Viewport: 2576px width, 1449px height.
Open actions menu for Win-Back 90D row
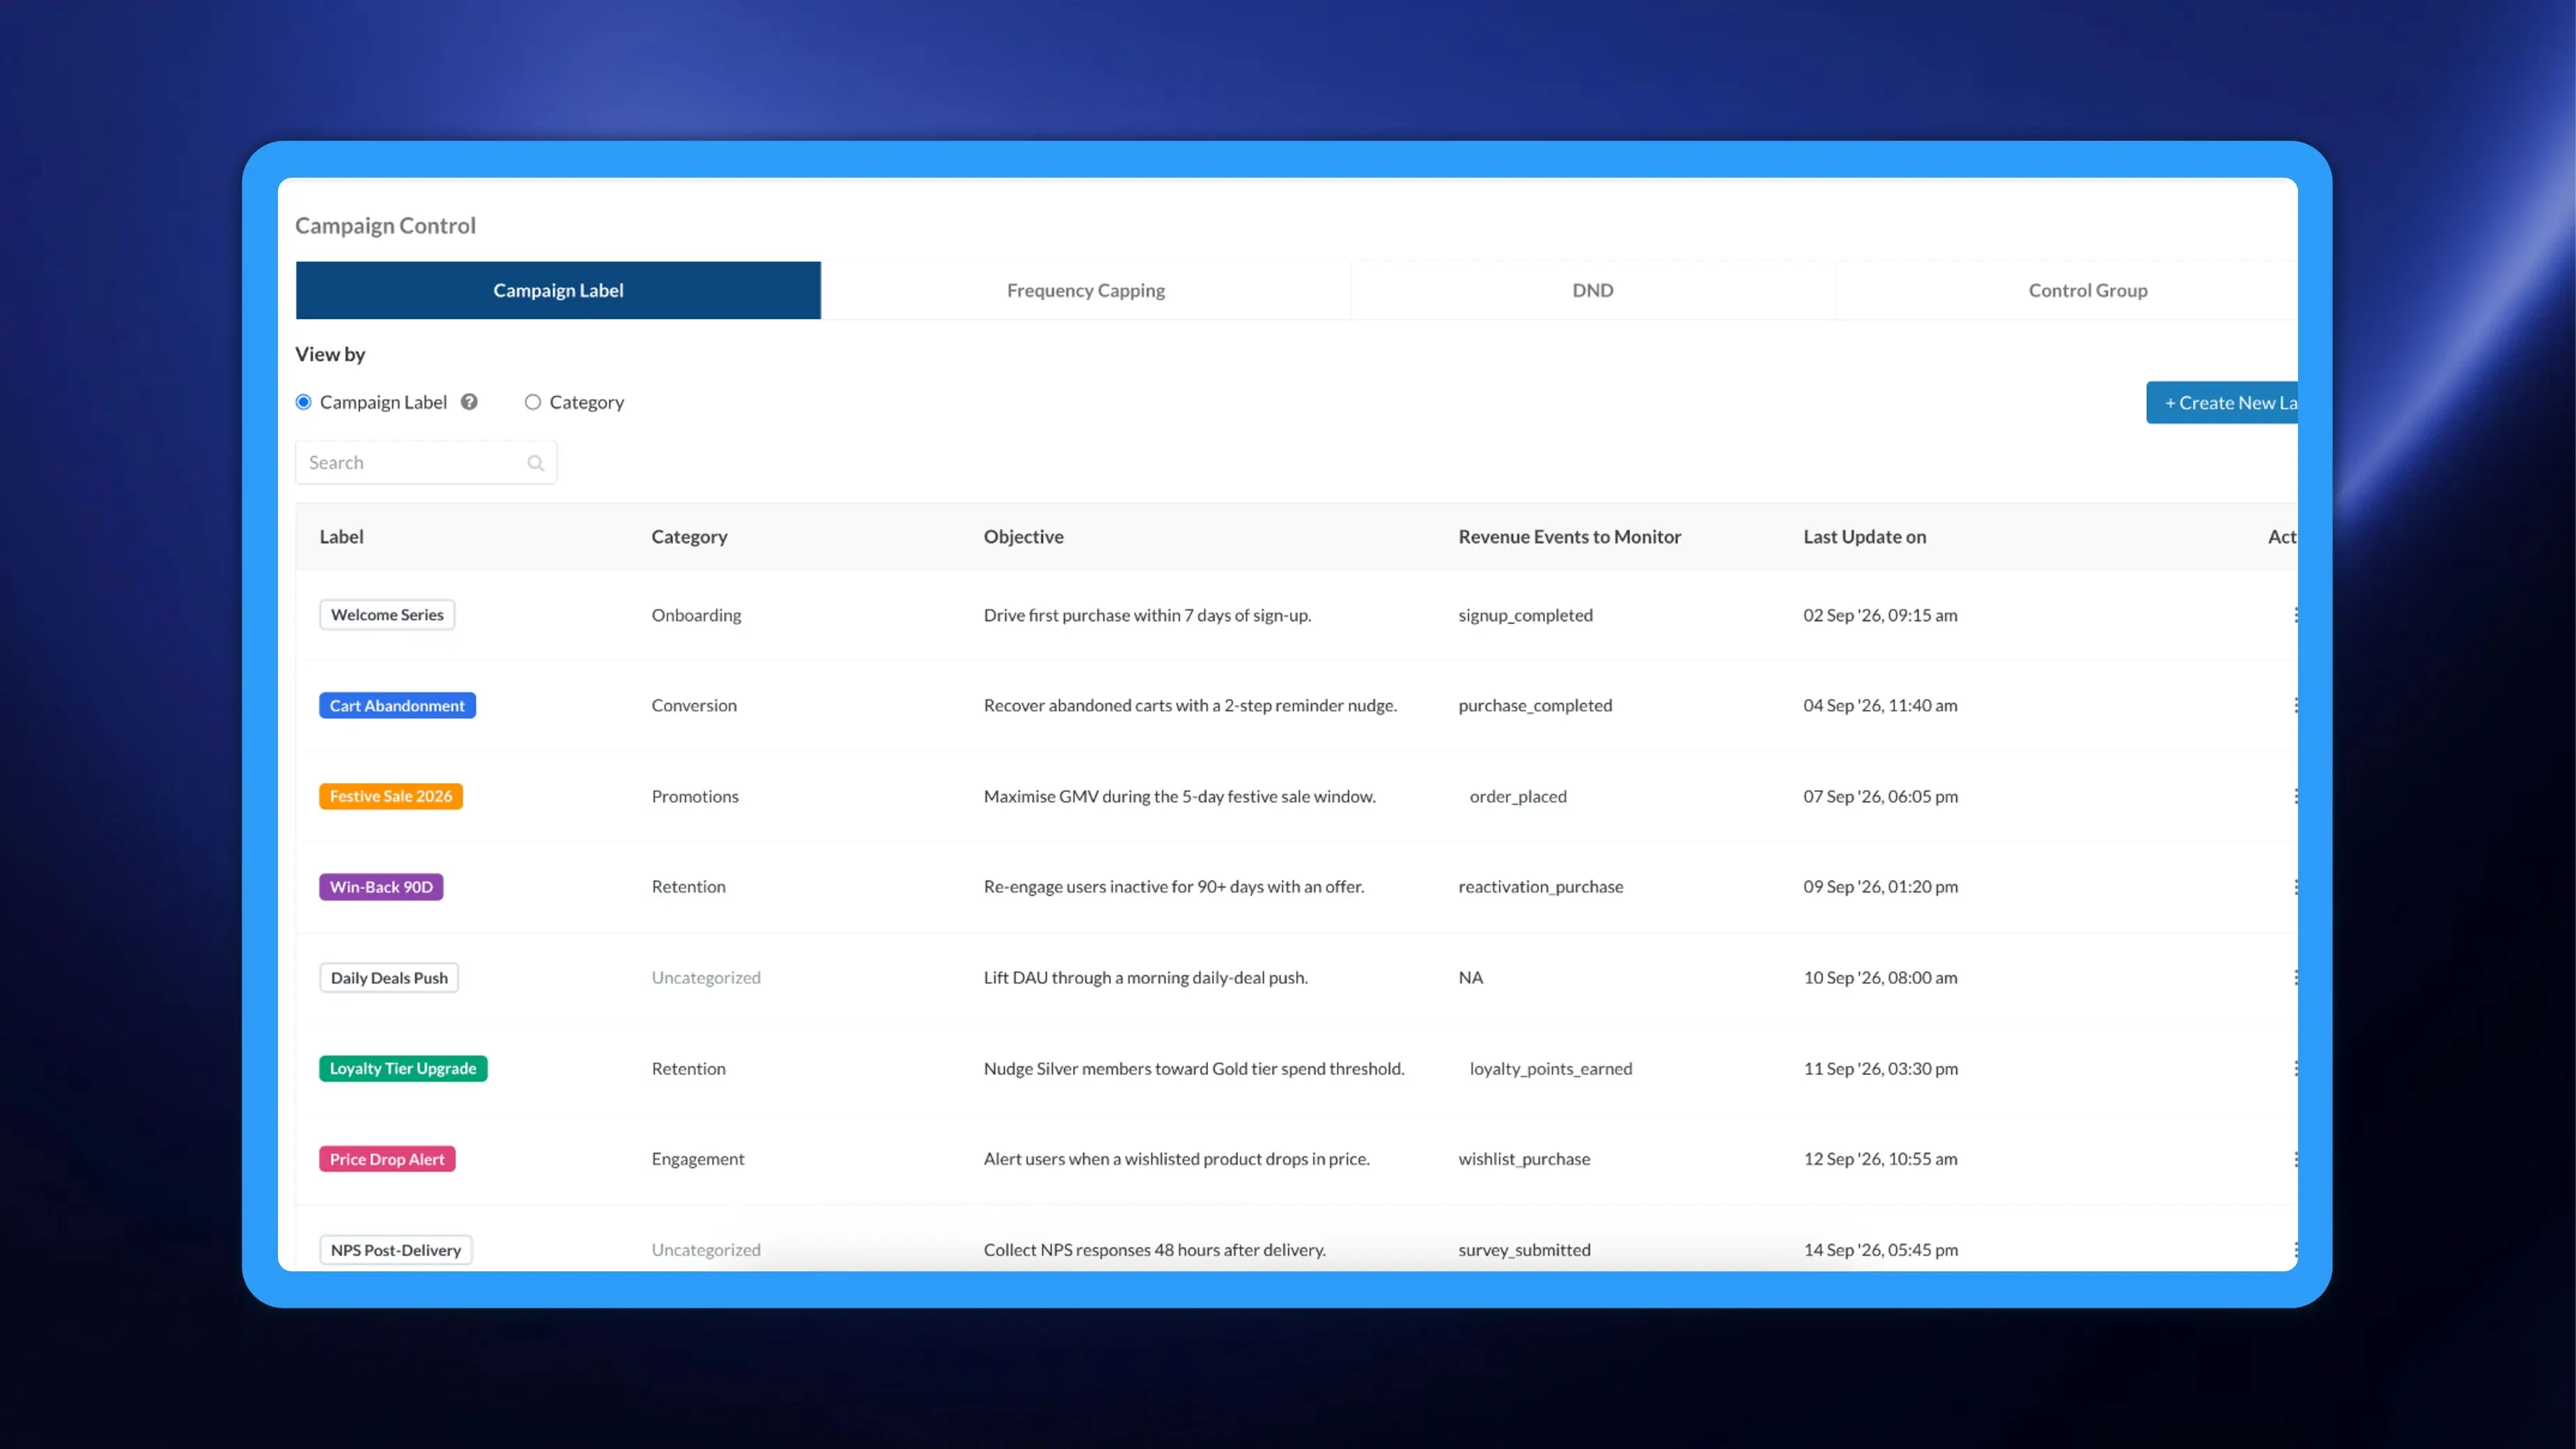coord(2295,887)
